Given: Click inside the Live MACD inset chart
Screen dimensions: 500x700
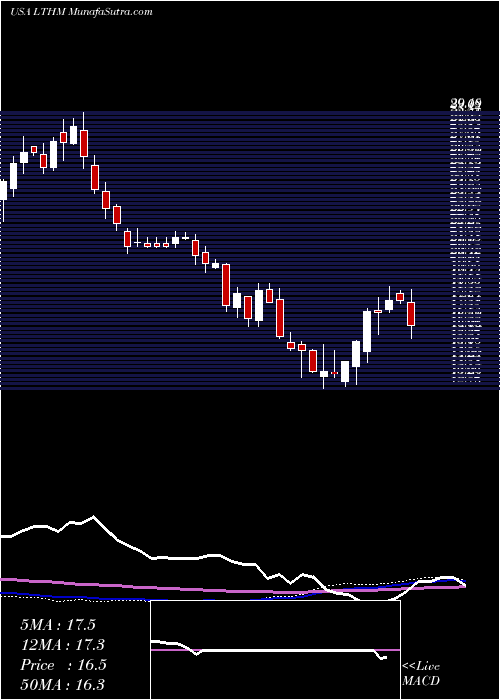Looking at the screenshot, I should [275, 650].
